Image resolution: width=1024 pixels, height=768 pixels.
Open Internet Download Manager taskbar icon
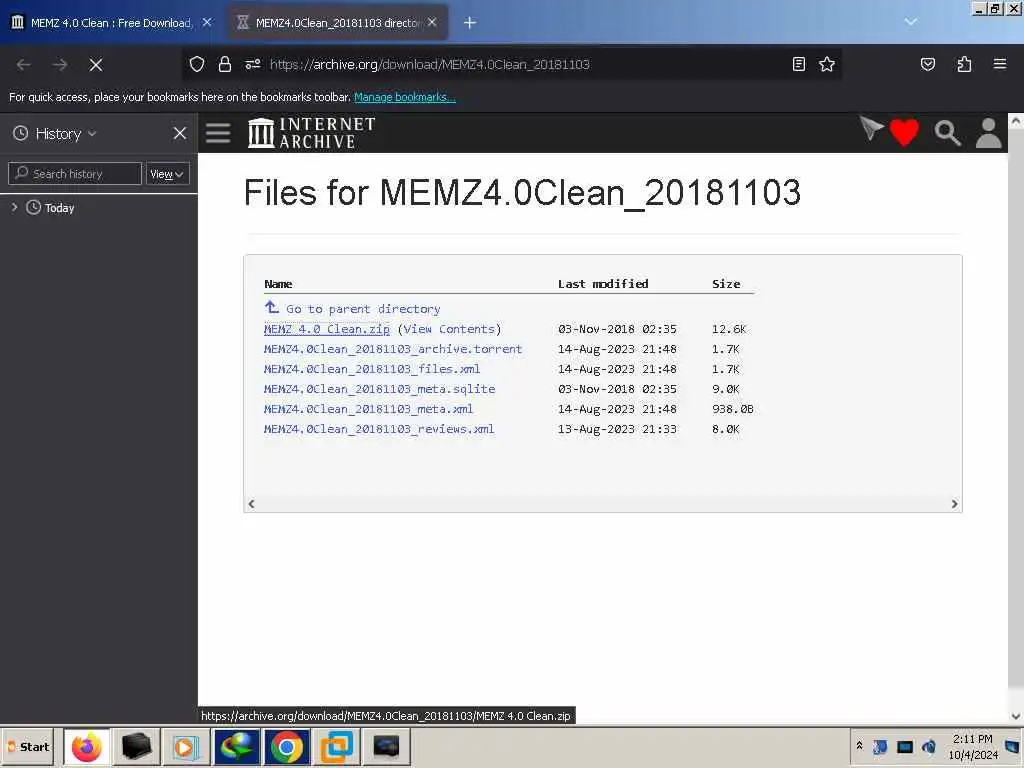236,746
